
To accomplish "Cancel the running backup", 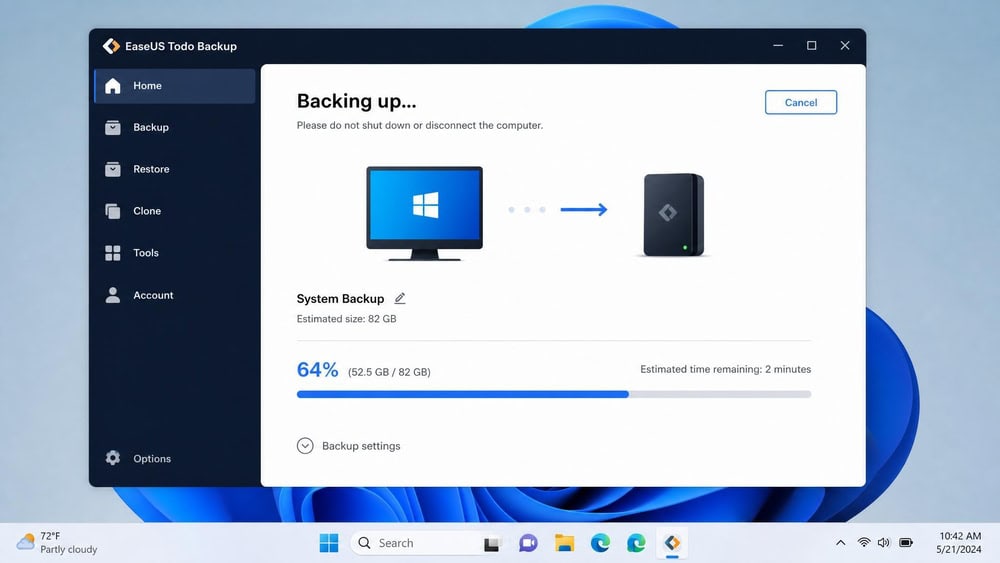I will 801,102.
